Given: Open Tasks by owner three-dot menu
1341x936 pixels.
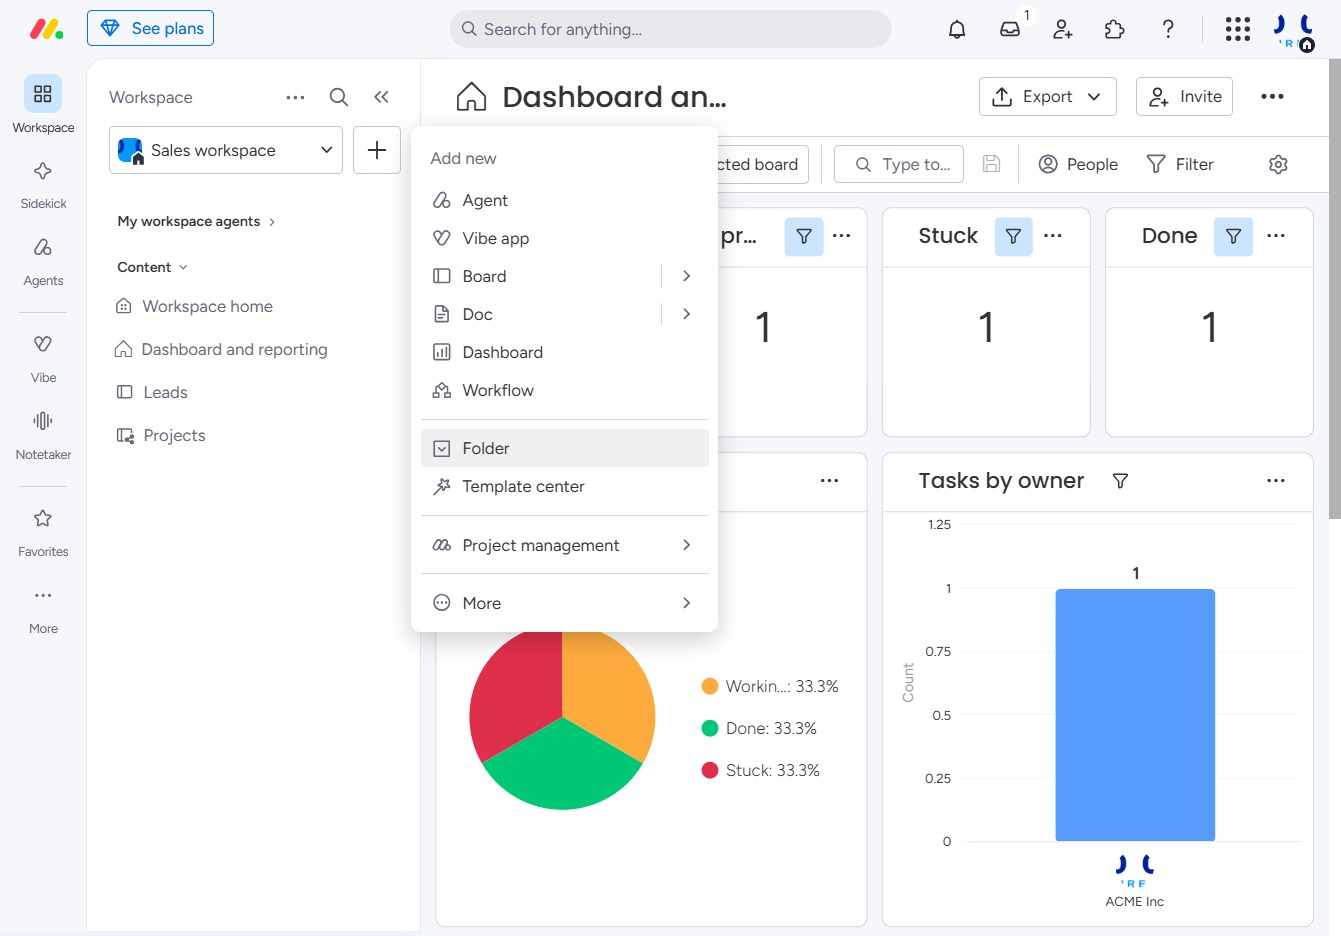Looking at the screenshot, I should point(1276,481).
